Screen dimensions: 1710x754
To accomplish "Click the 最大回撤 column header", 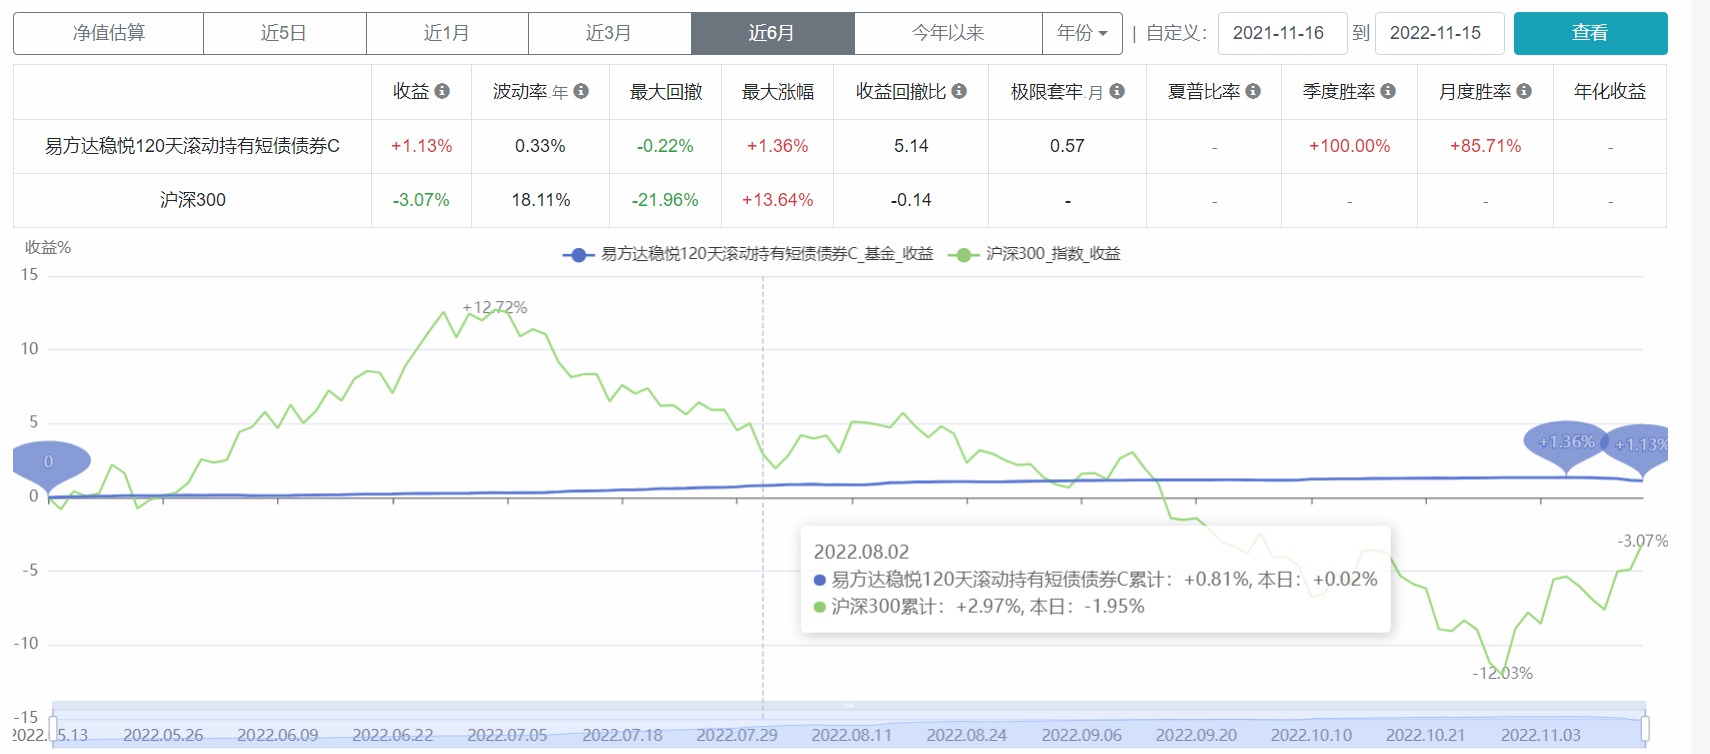I will [x=666, y=92].
